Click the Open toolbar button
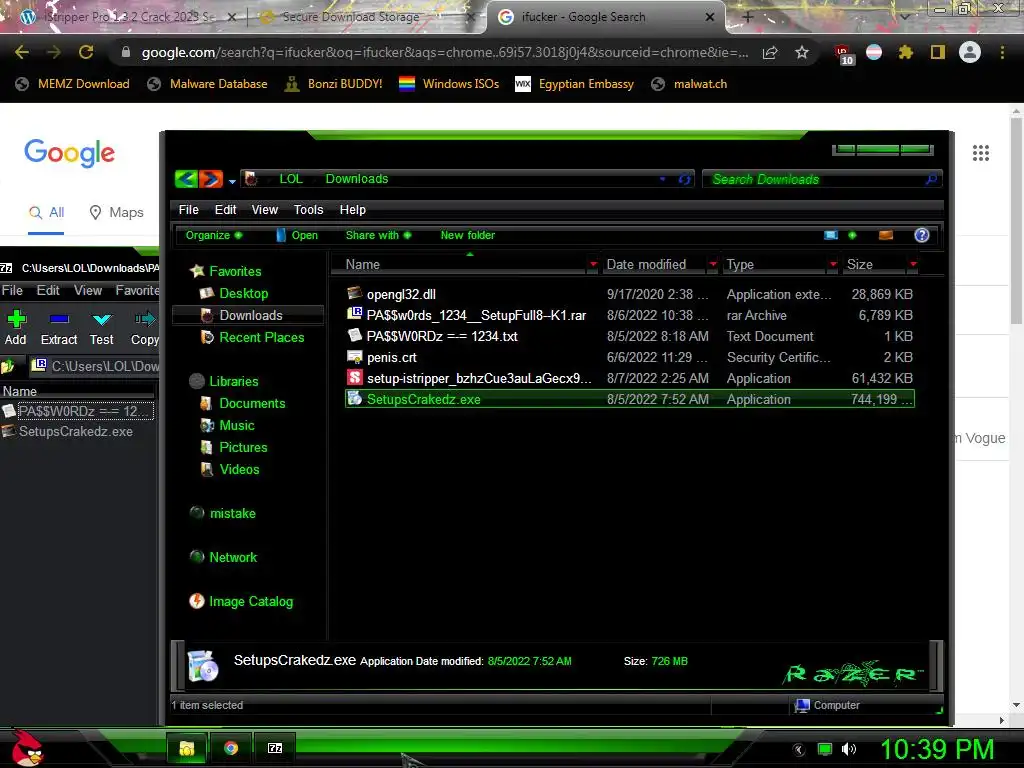Viewport: 1024px width, 768px height. [297, 235]
